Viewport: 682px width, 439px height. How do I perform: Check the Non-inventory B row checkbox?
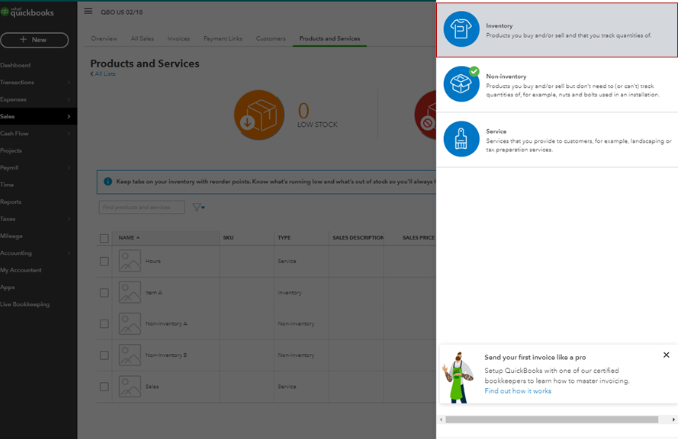point(104,355)
